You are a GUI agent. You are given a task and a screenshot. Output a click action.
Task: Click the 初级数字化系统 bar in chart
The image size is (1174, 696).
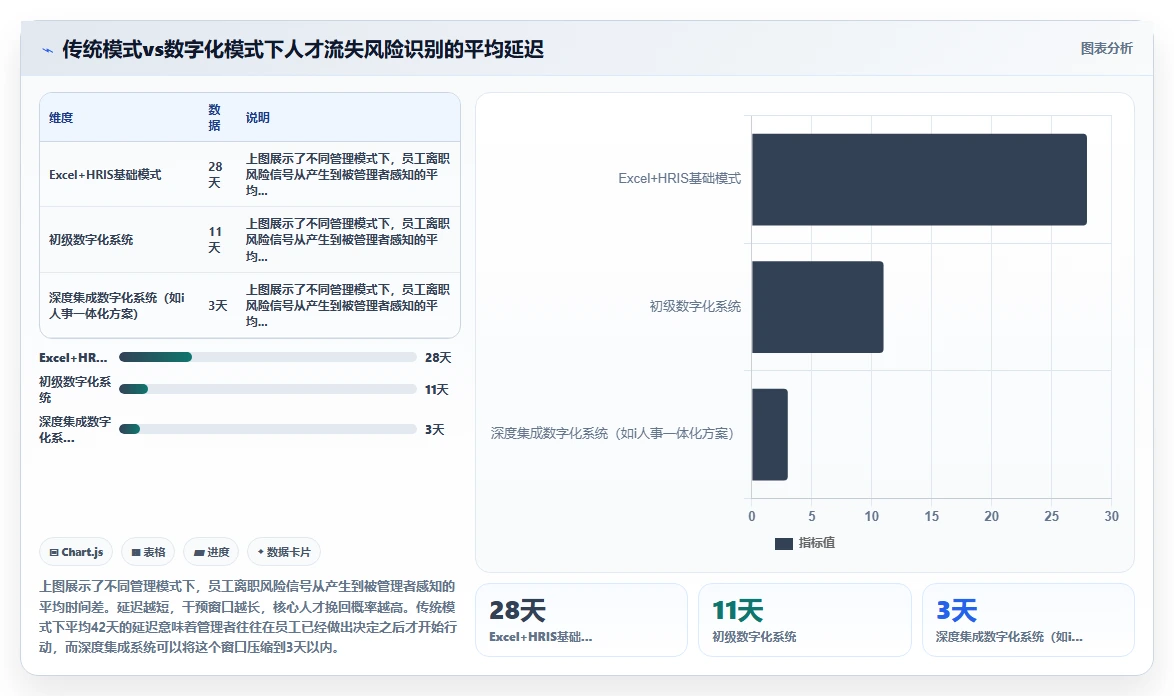click(x=818, y=307)
